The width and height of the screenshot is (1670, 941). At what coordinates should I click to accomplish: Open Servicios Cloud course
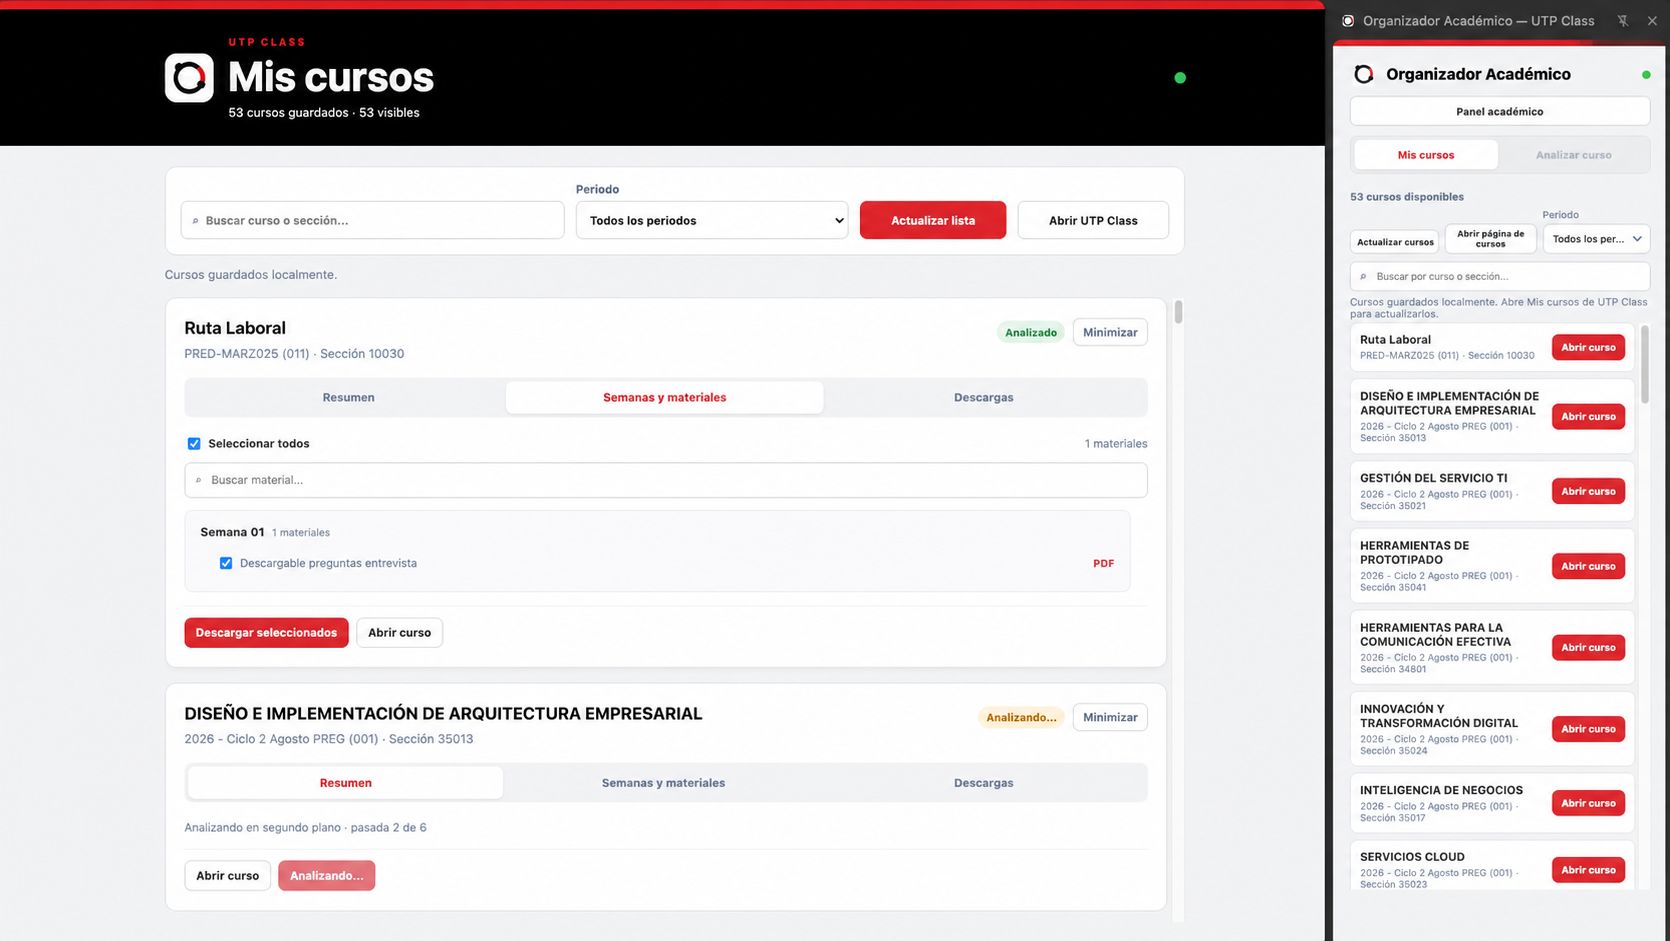point(1588,870)
